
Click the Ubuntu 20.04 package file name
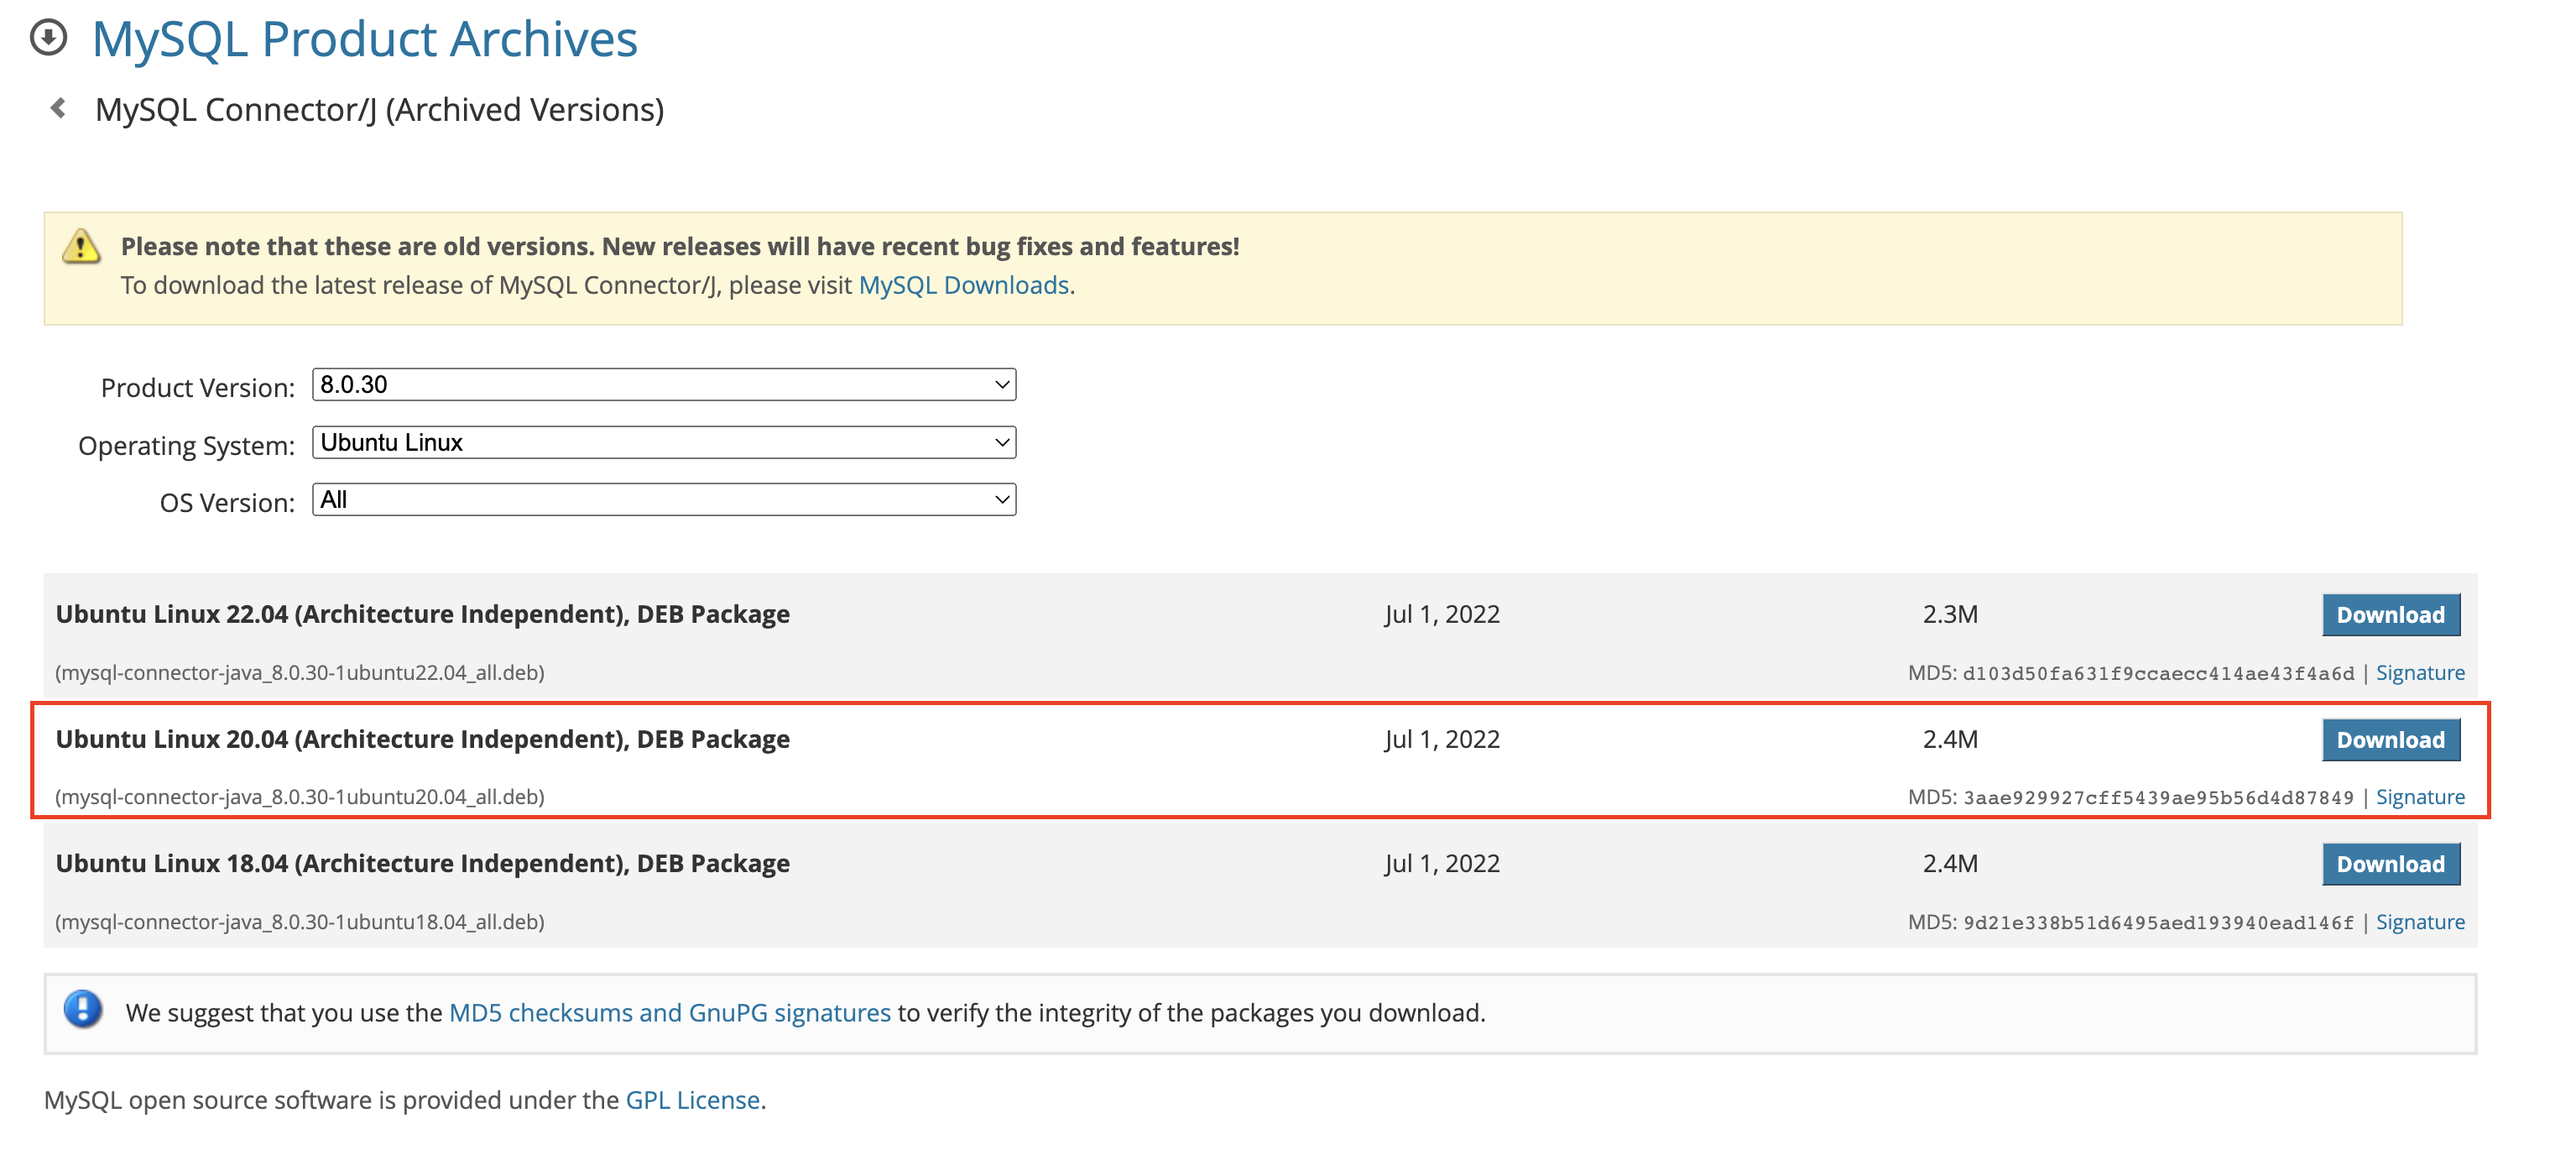(300, 797)
